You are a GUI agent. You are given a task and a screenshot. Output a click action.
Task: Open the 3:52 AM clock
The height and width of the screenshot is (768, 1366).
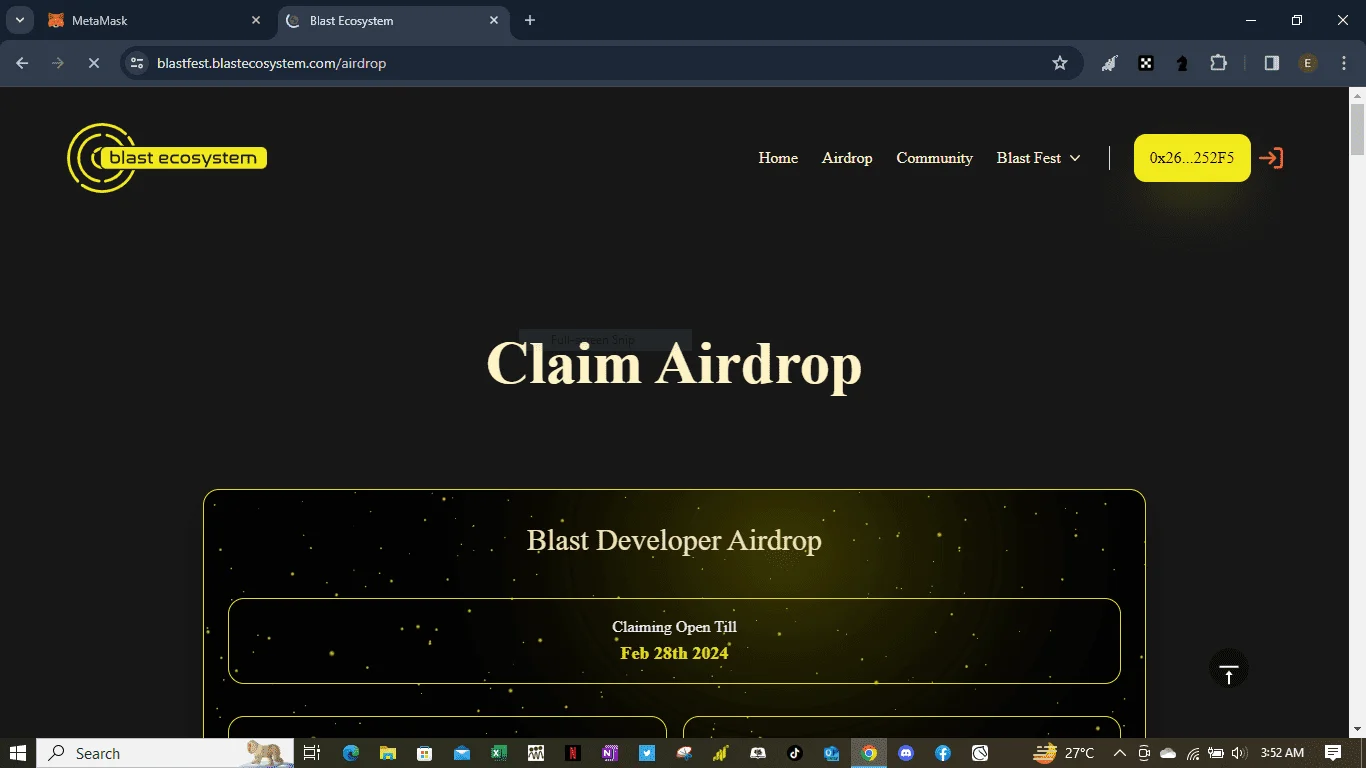[x=1282, y=753]
